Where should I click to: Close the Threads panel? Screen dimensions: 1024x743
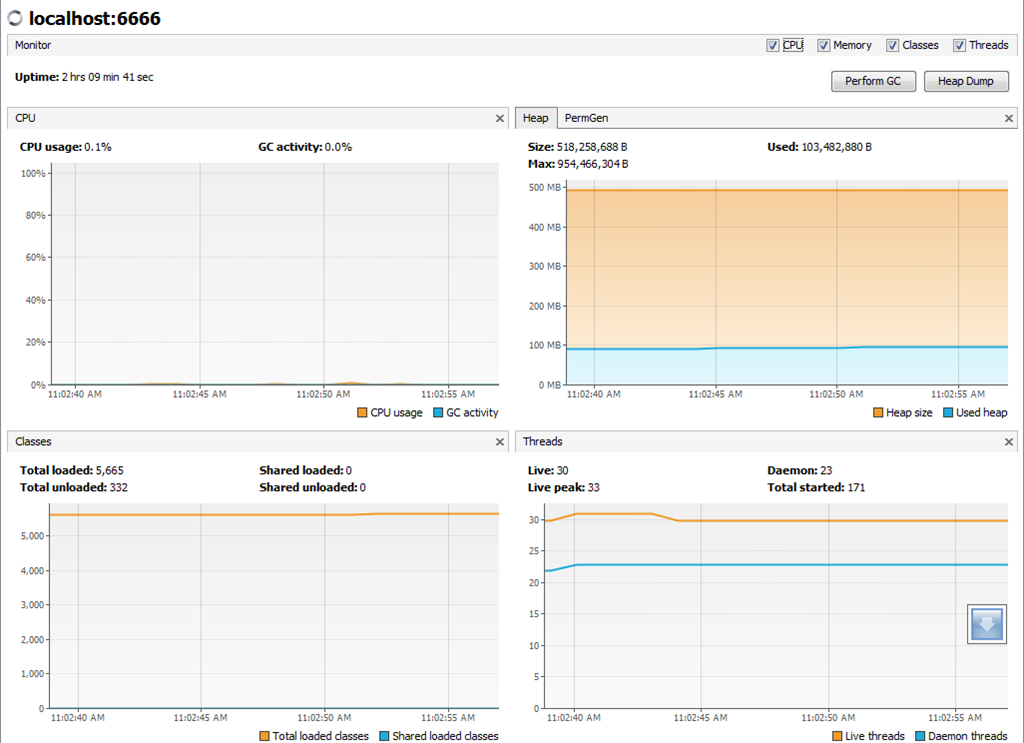pyautogui.click(x=1009, y=441)
